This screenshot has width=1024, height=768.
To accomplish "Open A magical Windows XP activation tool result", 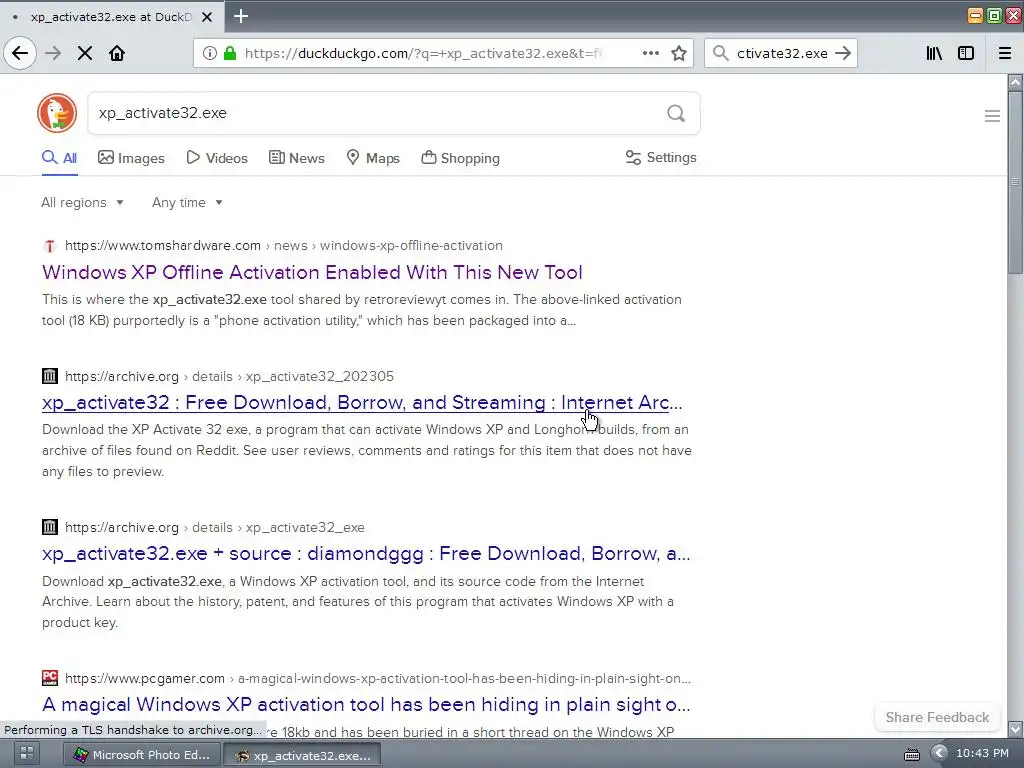I will point(366,705).
